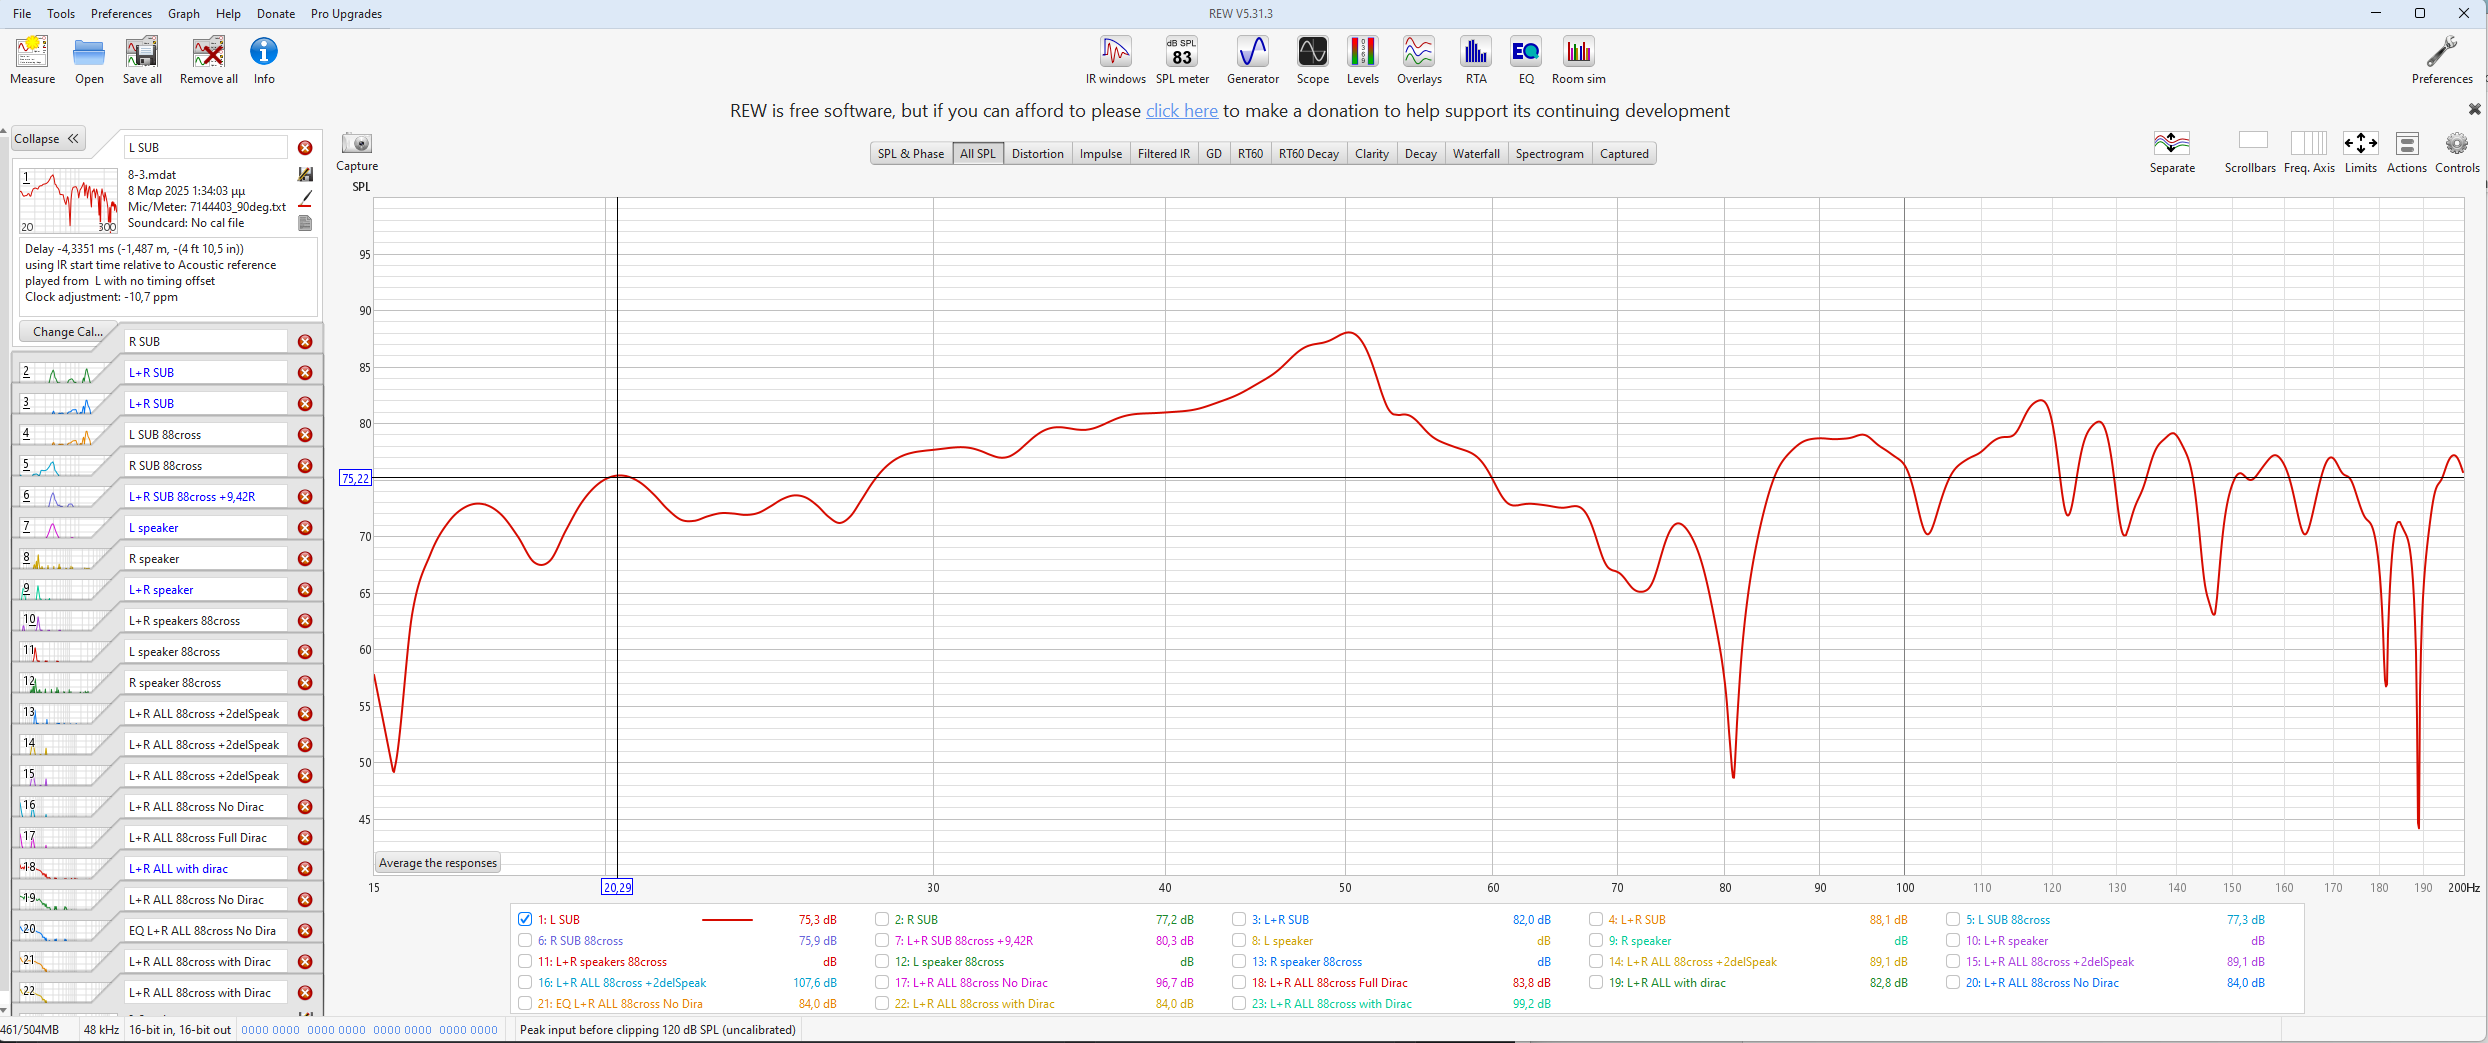Switch to the Waterfall tab
This screenshot has height=1043, width=2488.
pyautogui.click(x=1475, y=154)
